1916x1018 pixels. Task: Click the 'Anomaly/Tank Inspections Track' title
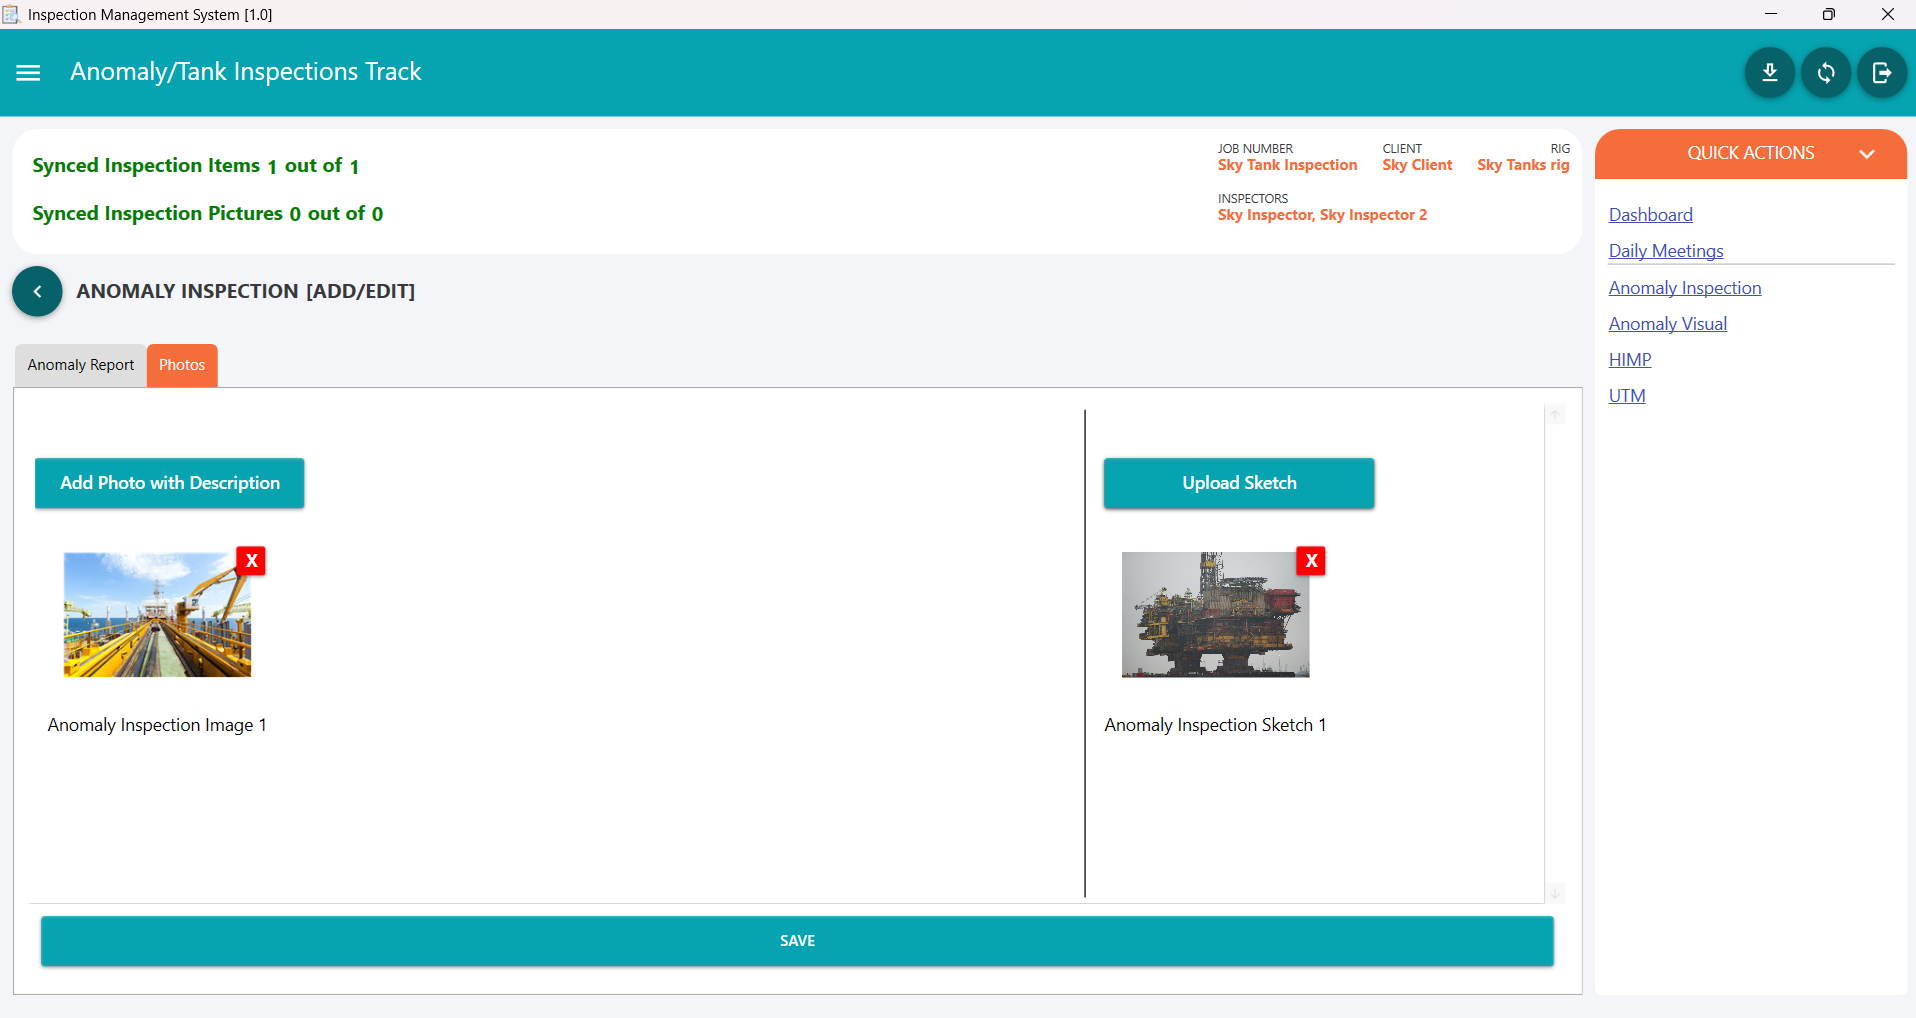click(245, 72)
